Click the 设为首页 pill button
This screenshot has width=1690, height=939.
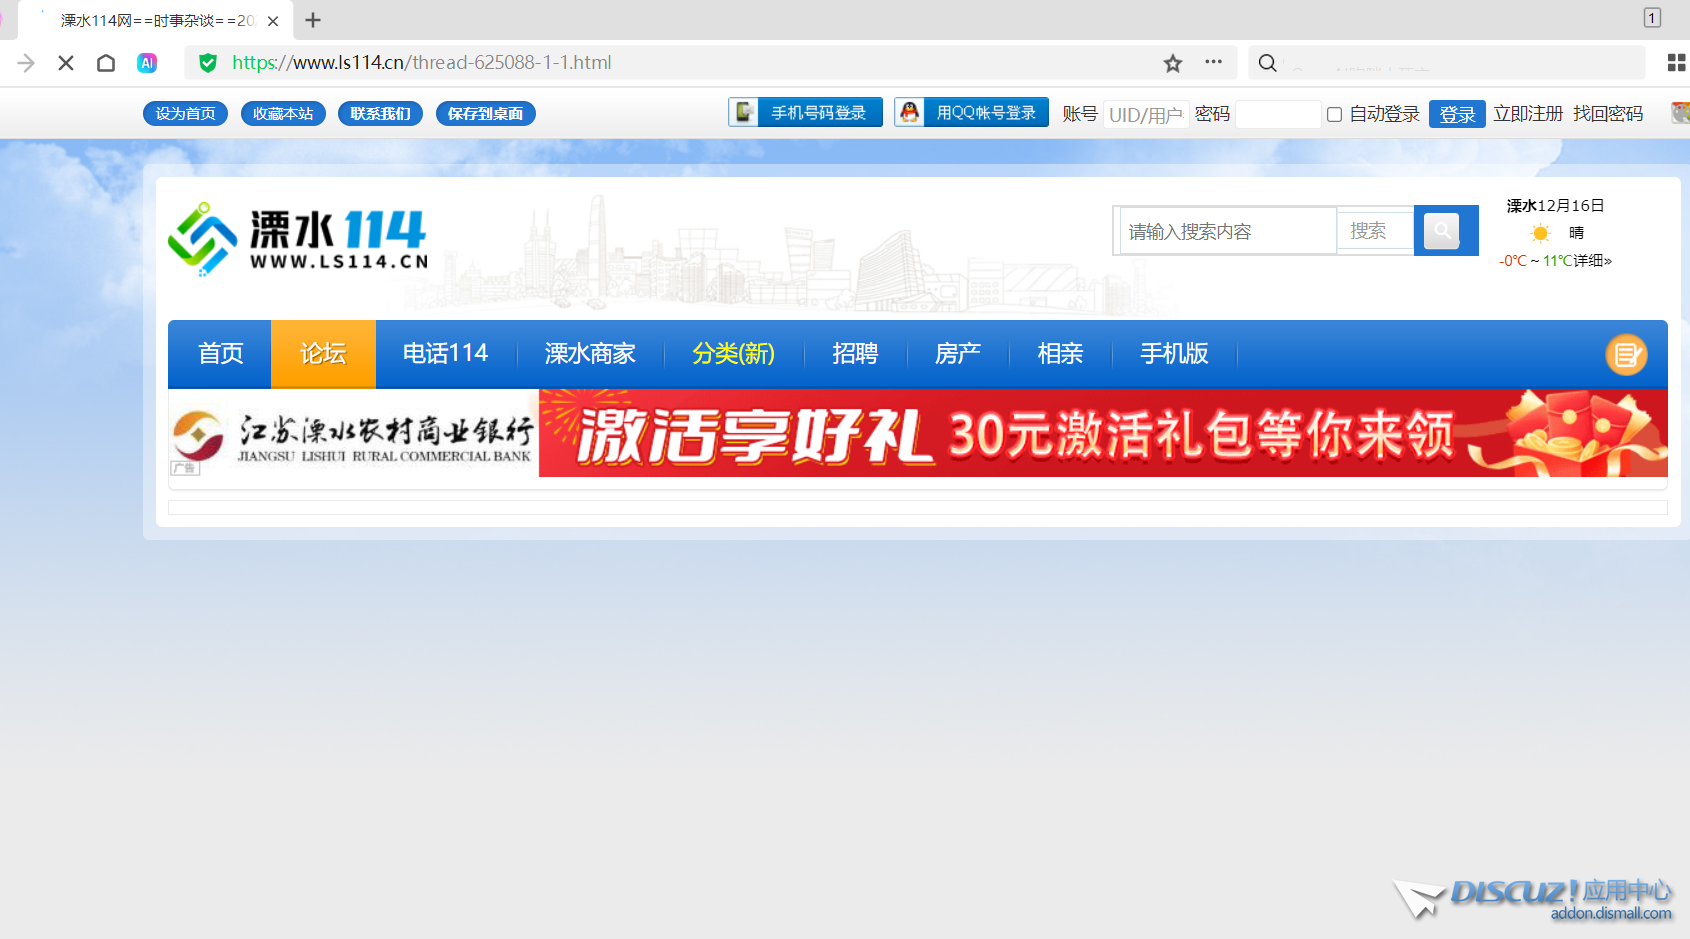(x=185, y=114)
